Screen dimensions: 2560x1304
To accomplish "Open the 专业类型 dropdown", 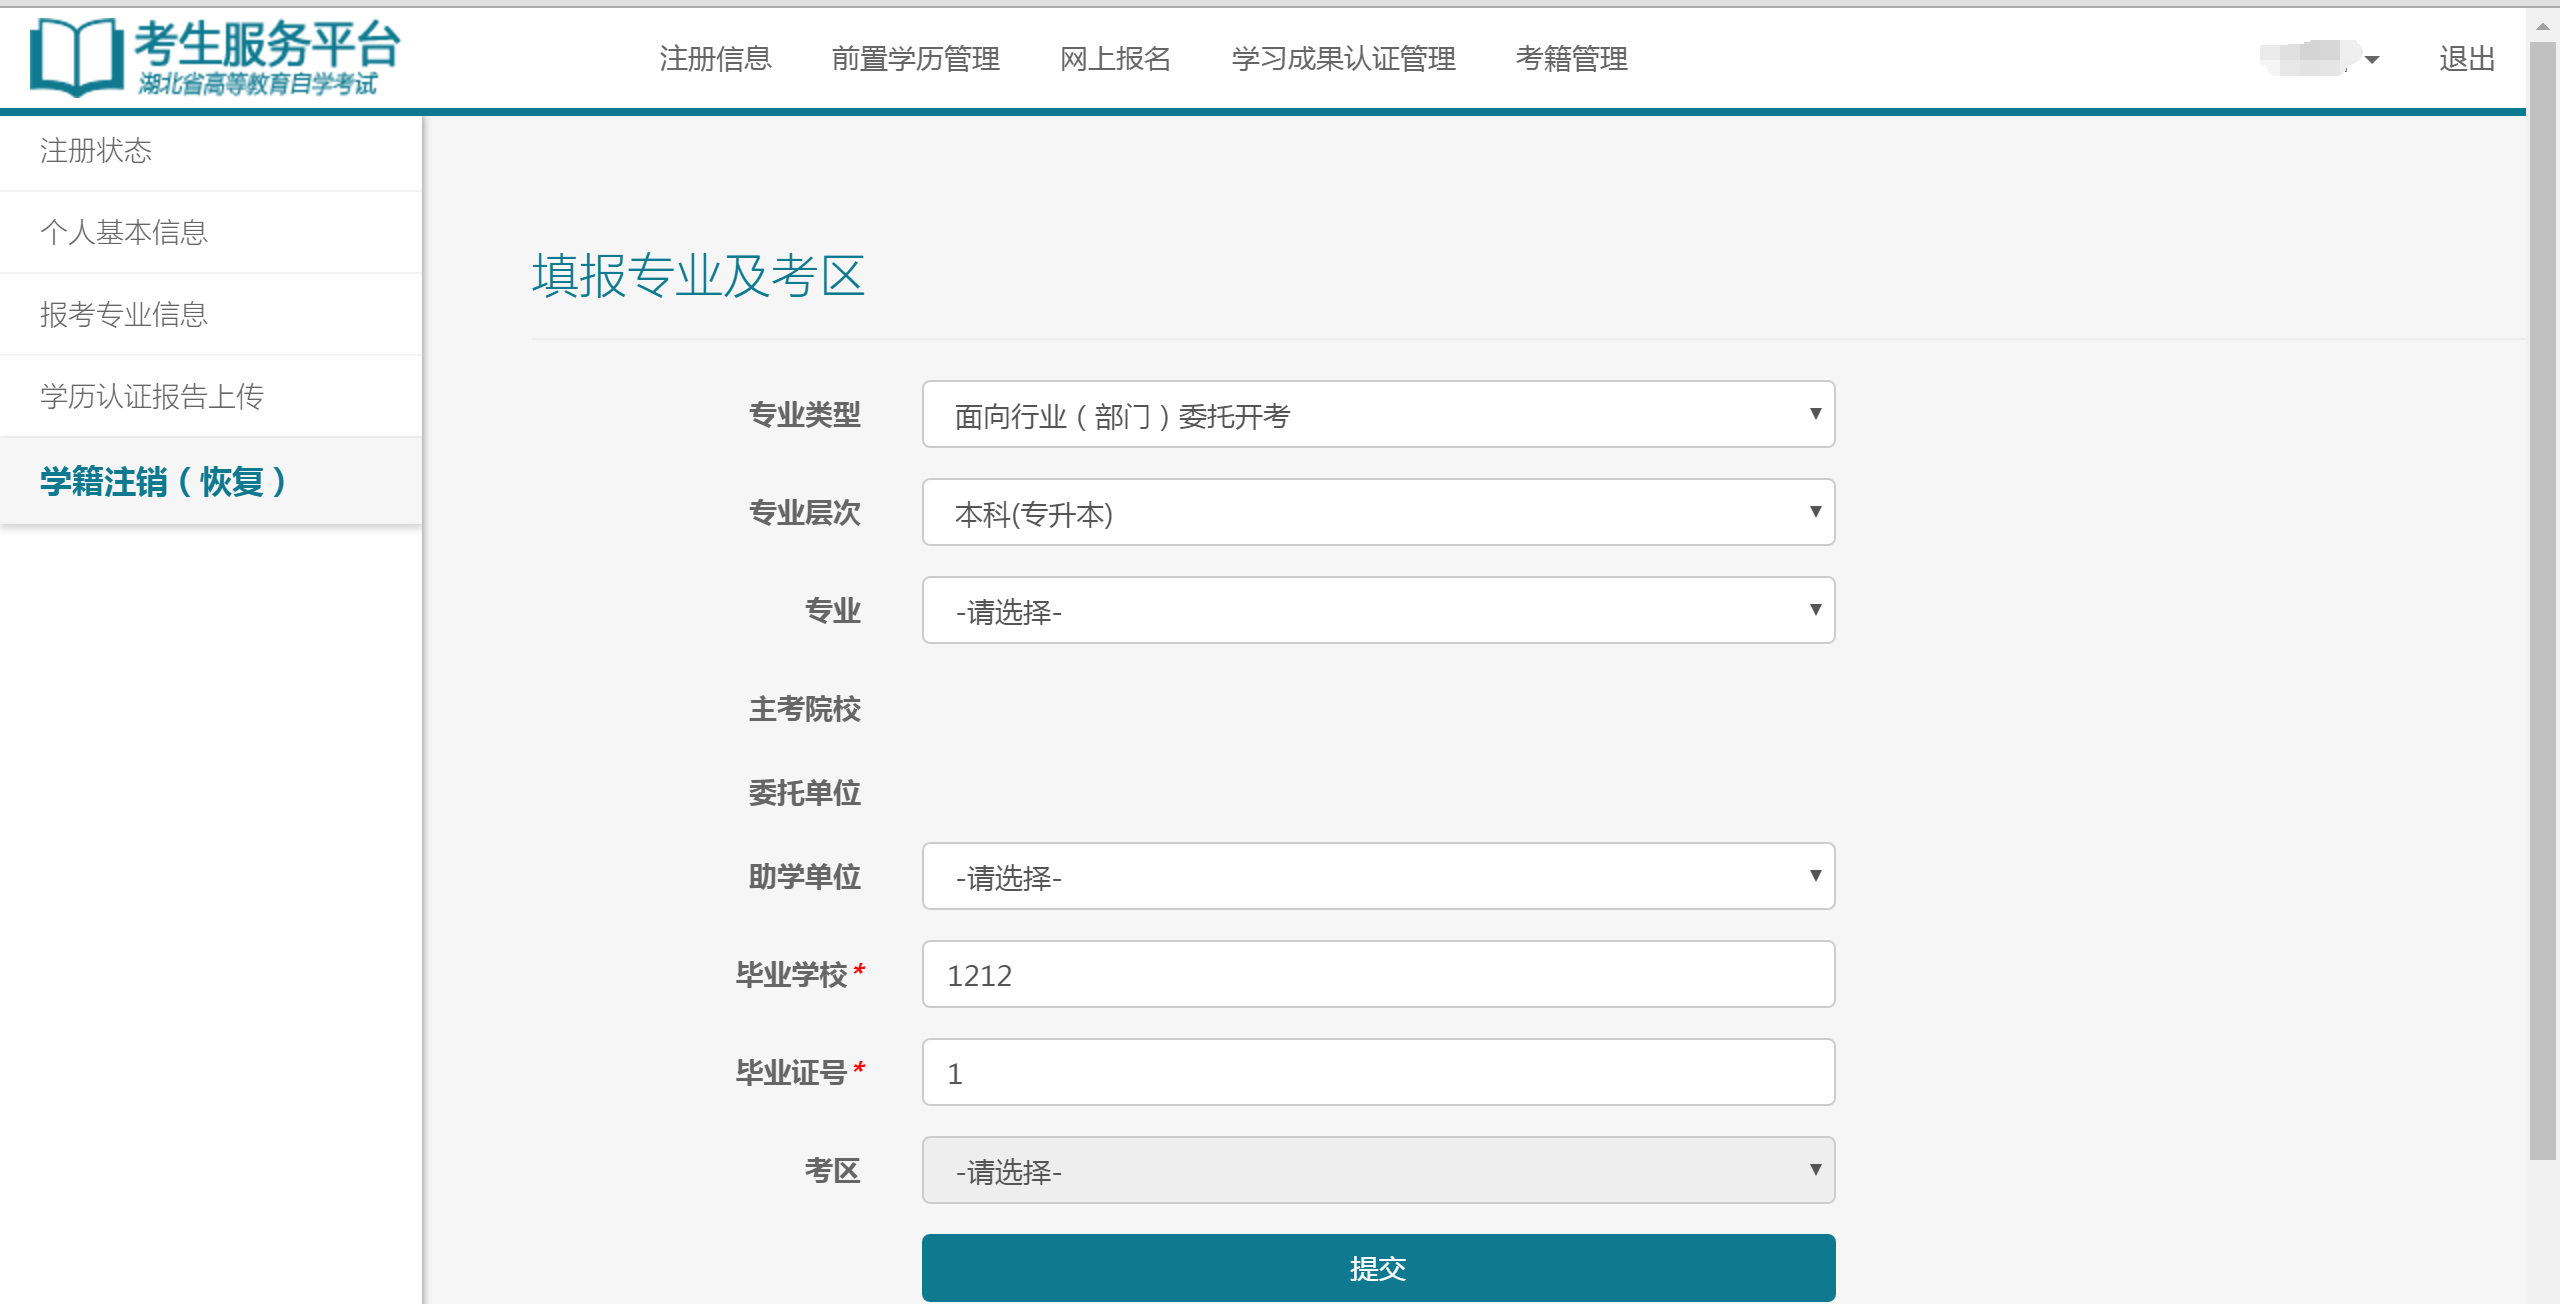I will [1378, 414].
